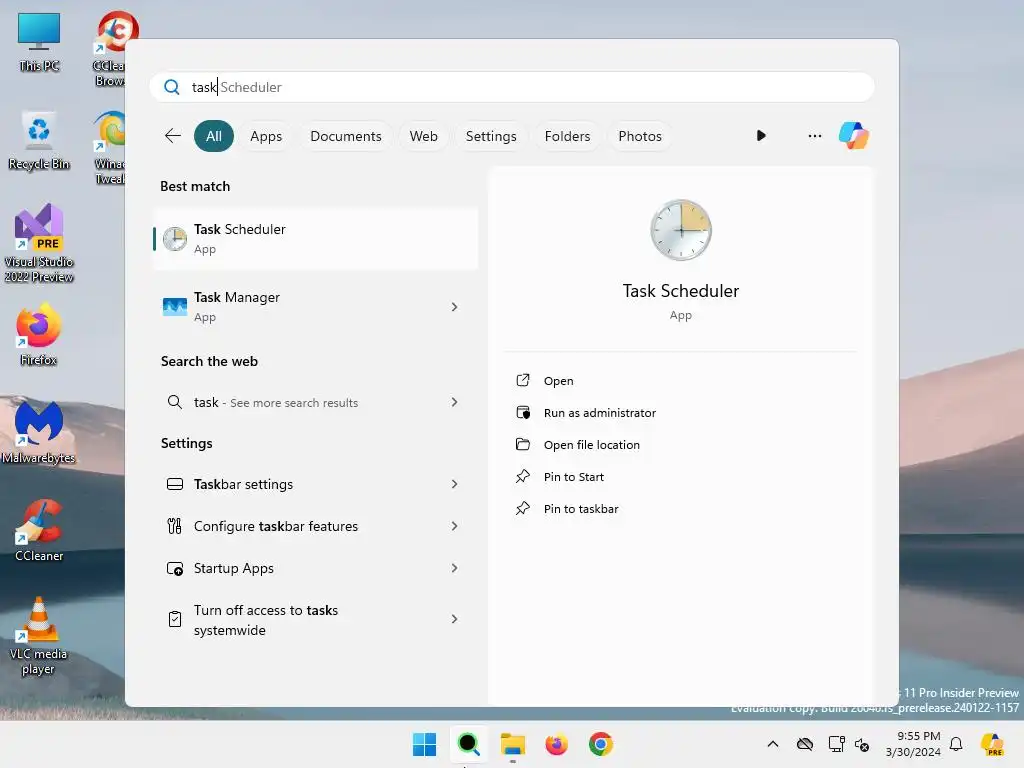Switch to the Folders filter tab
1024x768 pixels.
pyautogui.click(x=567, y=136)
